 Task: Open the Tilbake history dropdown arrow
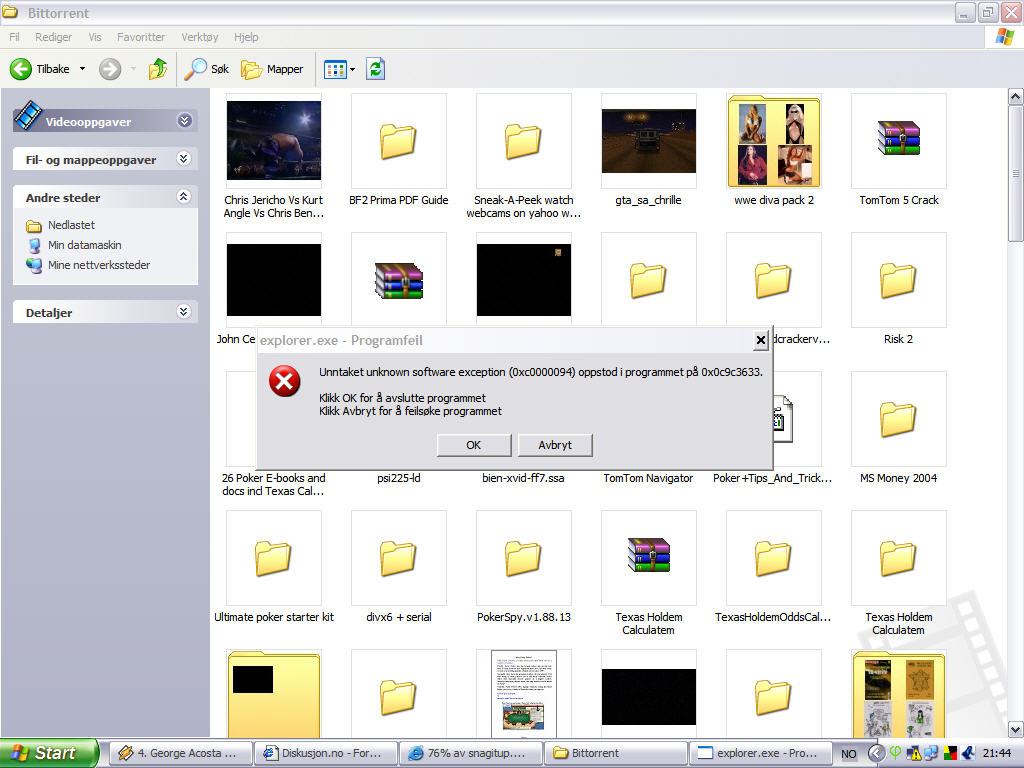pyautogui.click(x=82, y=69)
